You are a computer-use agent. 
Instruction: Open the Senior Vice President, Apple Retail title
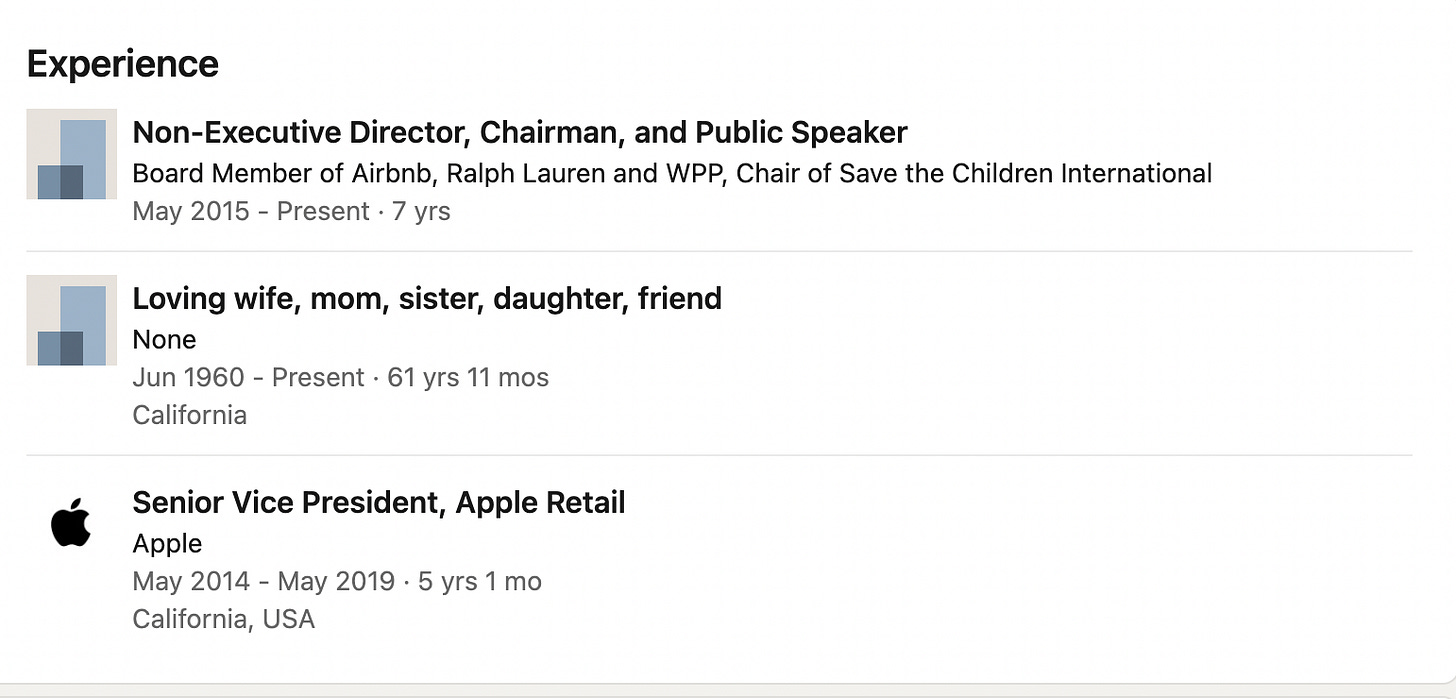(378, 502)
